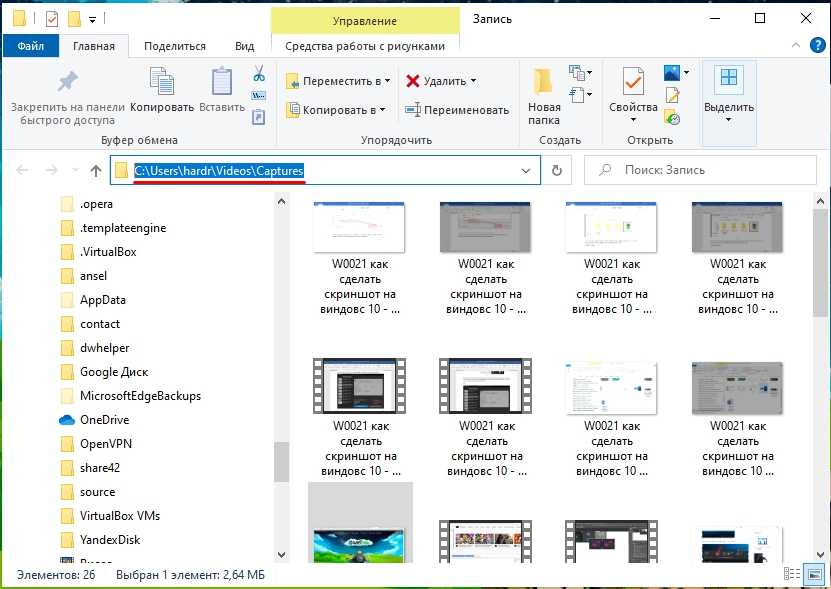This screenshot has height=589, width=831.
Task: Click the search field Поиск: Запись
Action: (x=700, y=171)
